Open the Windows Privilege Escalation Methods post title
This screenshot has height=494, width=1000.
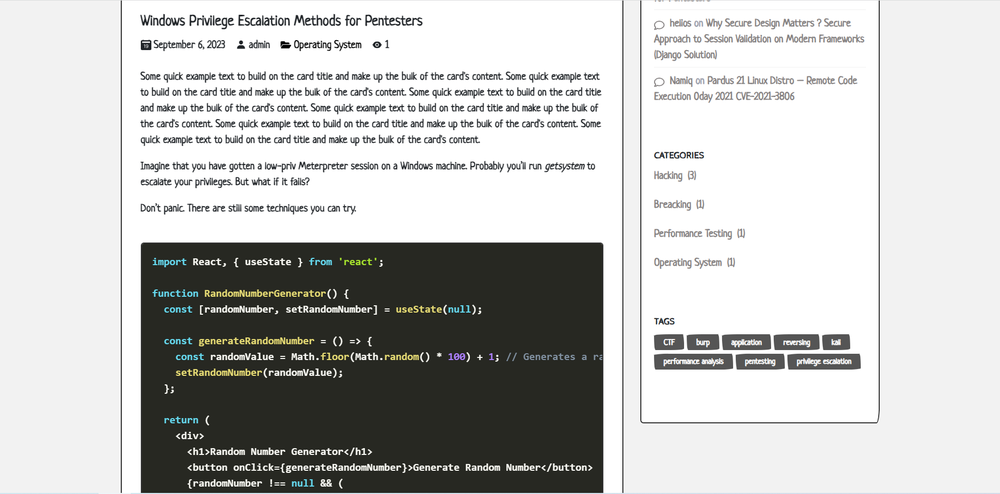click(281, 20)
